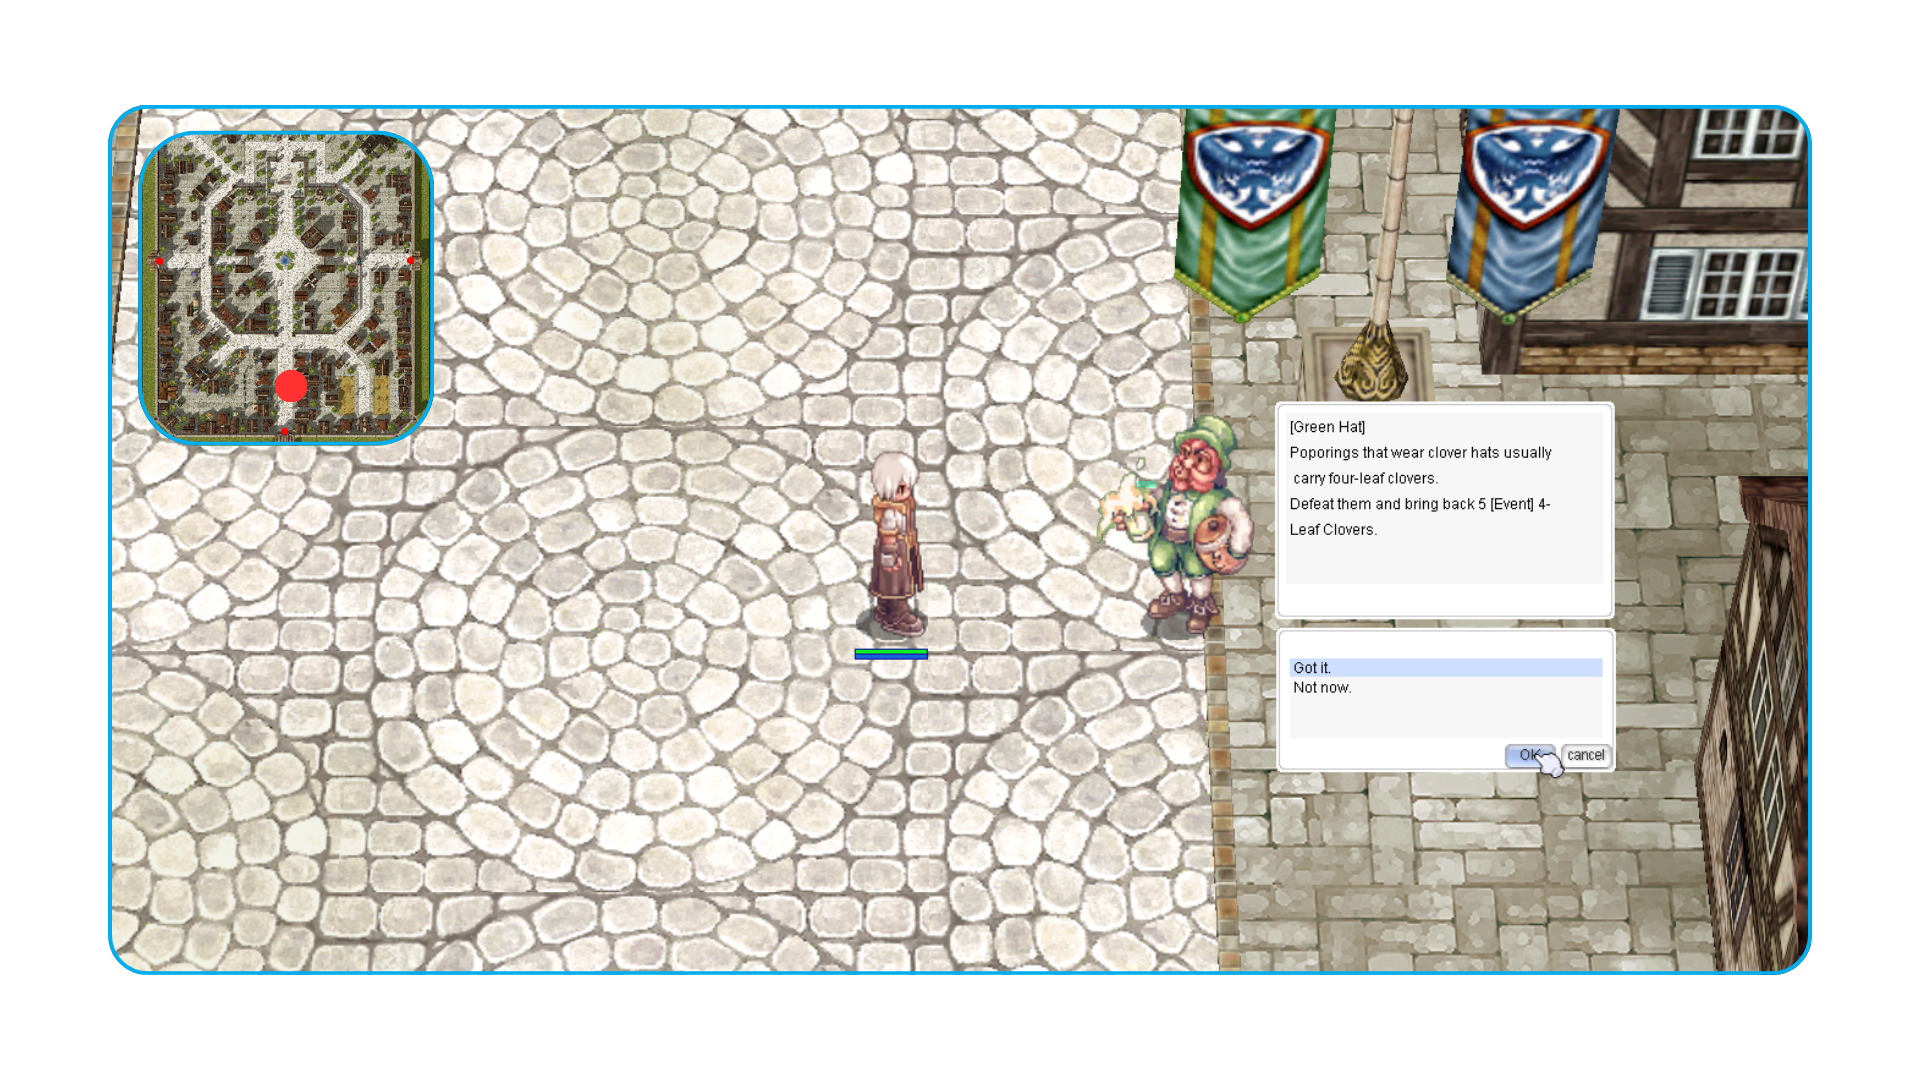
Task: Click the green HP bar under character
Action: coord(891,652)
